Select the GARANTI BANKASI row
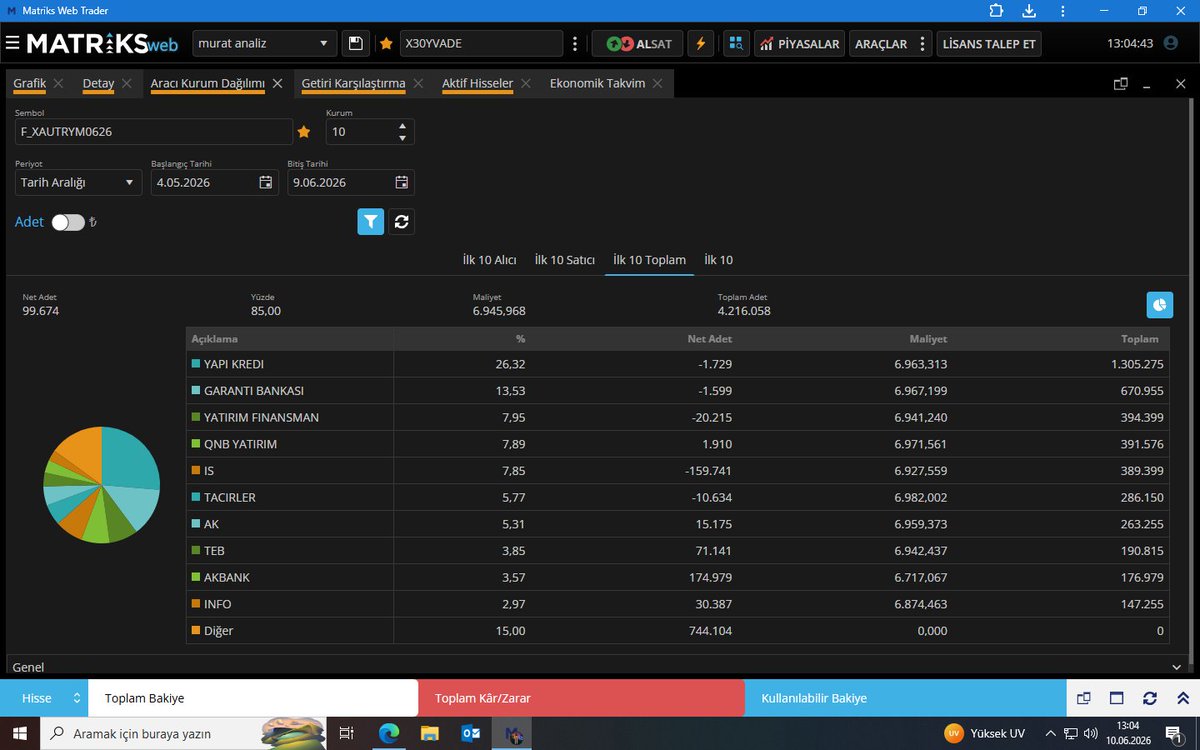The width and height of the screenshot is (1200, 750). coord(677,391)
